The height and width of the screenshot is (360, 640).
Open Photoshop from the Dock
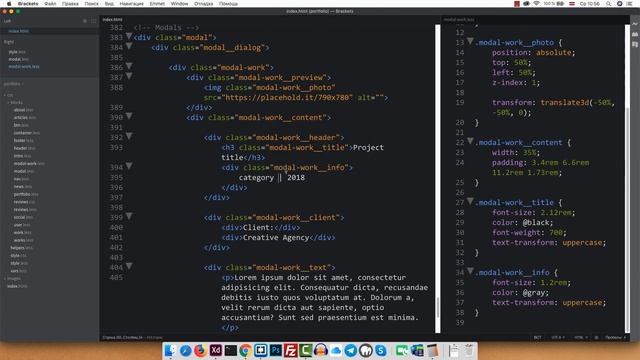point(276,350)
